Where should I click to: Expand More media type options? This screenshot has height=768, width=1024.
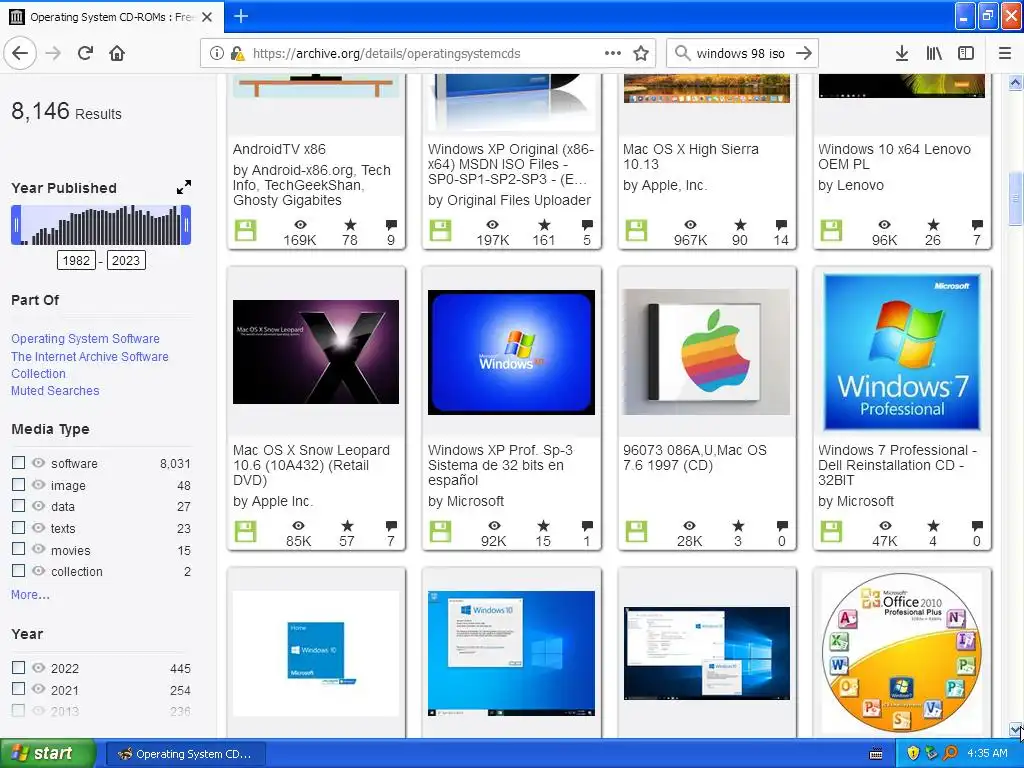30,594
